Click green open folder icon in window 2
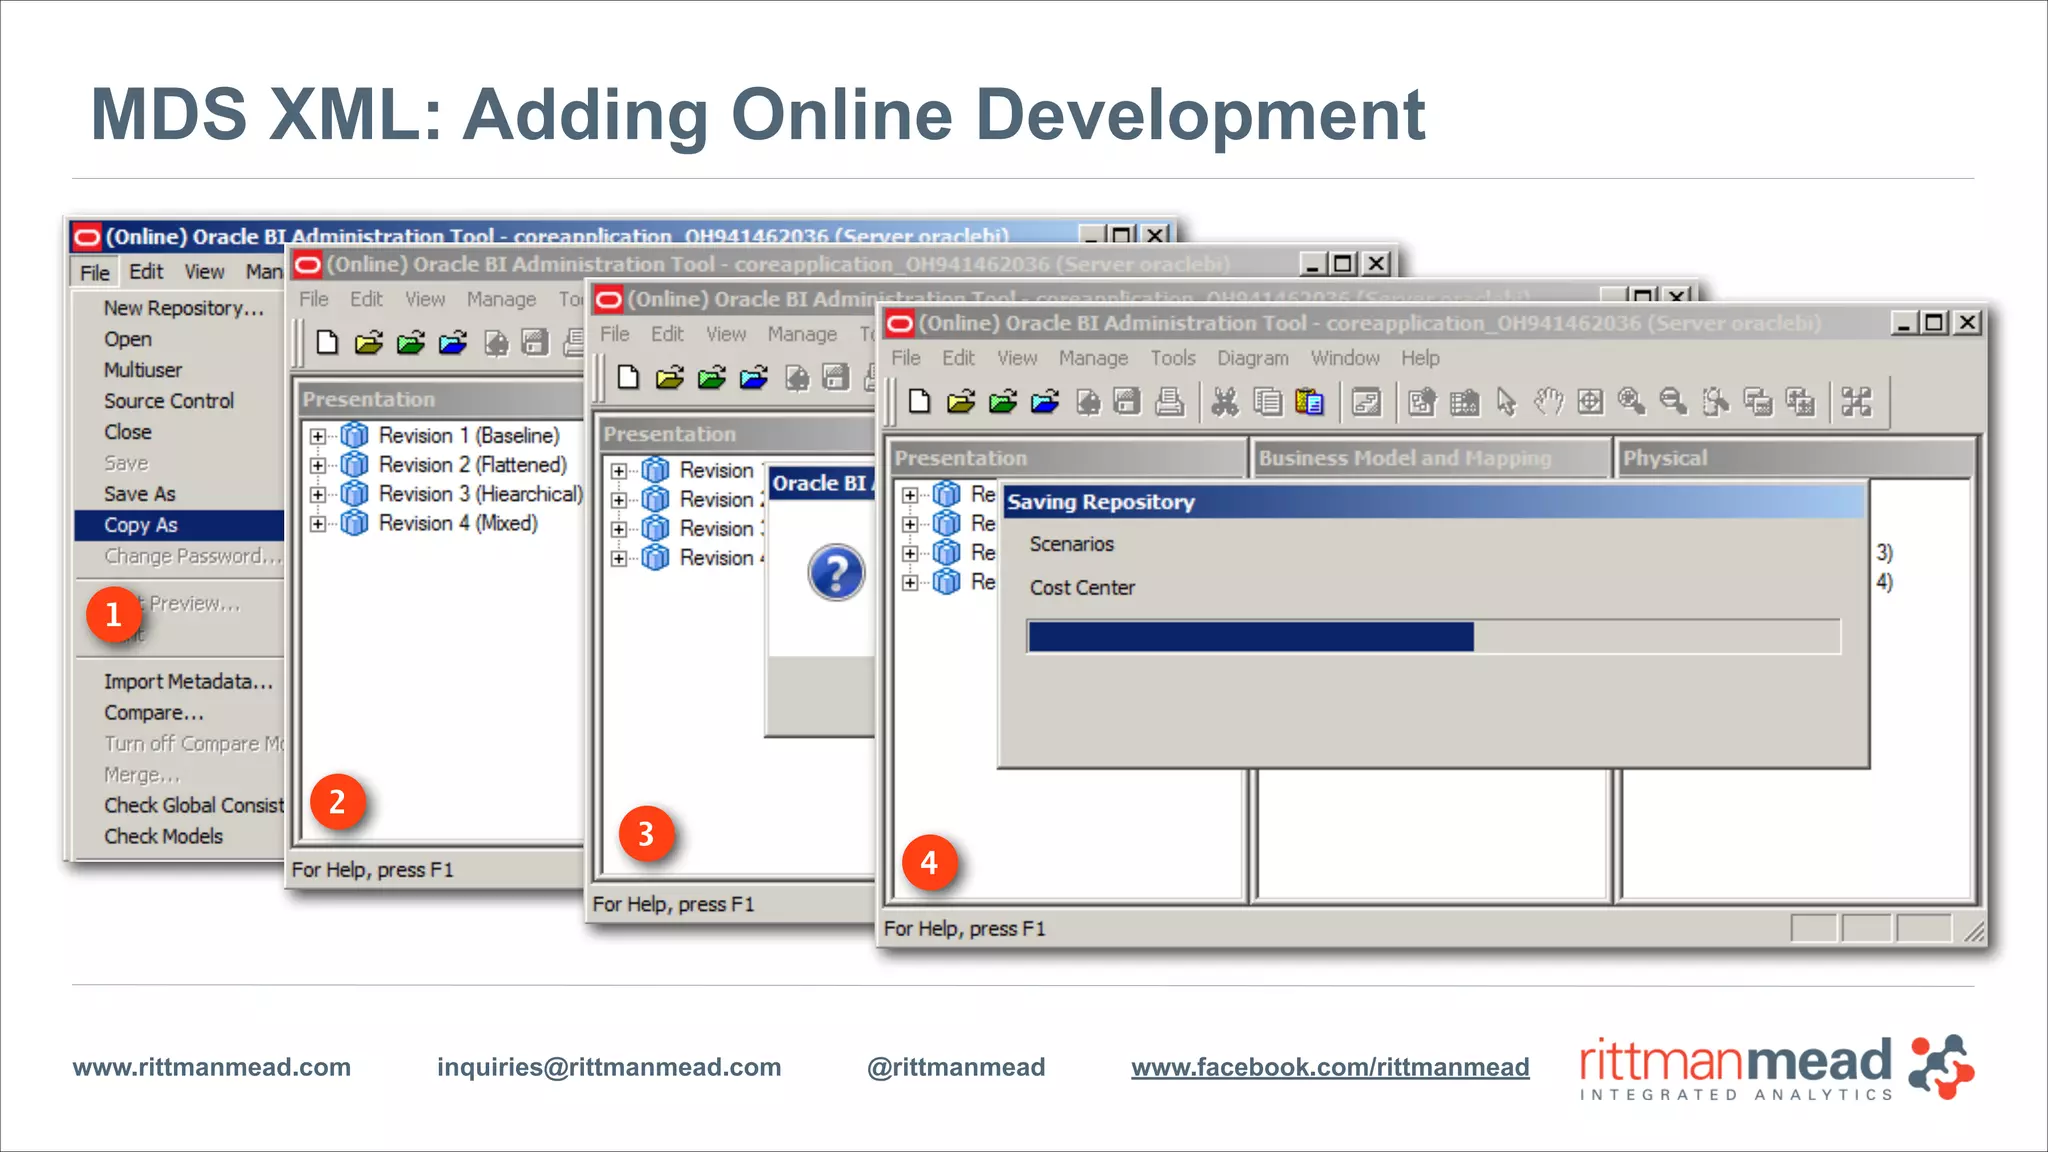This screenshot has height=1152, width=2048. 411,343
